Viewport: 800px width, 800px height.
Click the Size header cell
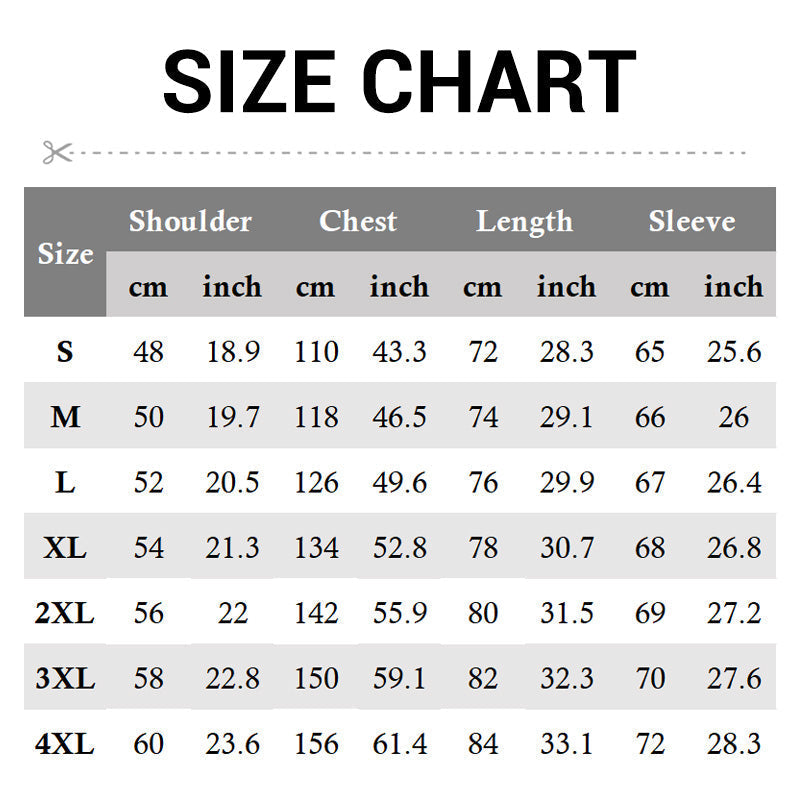click(65, 253)
